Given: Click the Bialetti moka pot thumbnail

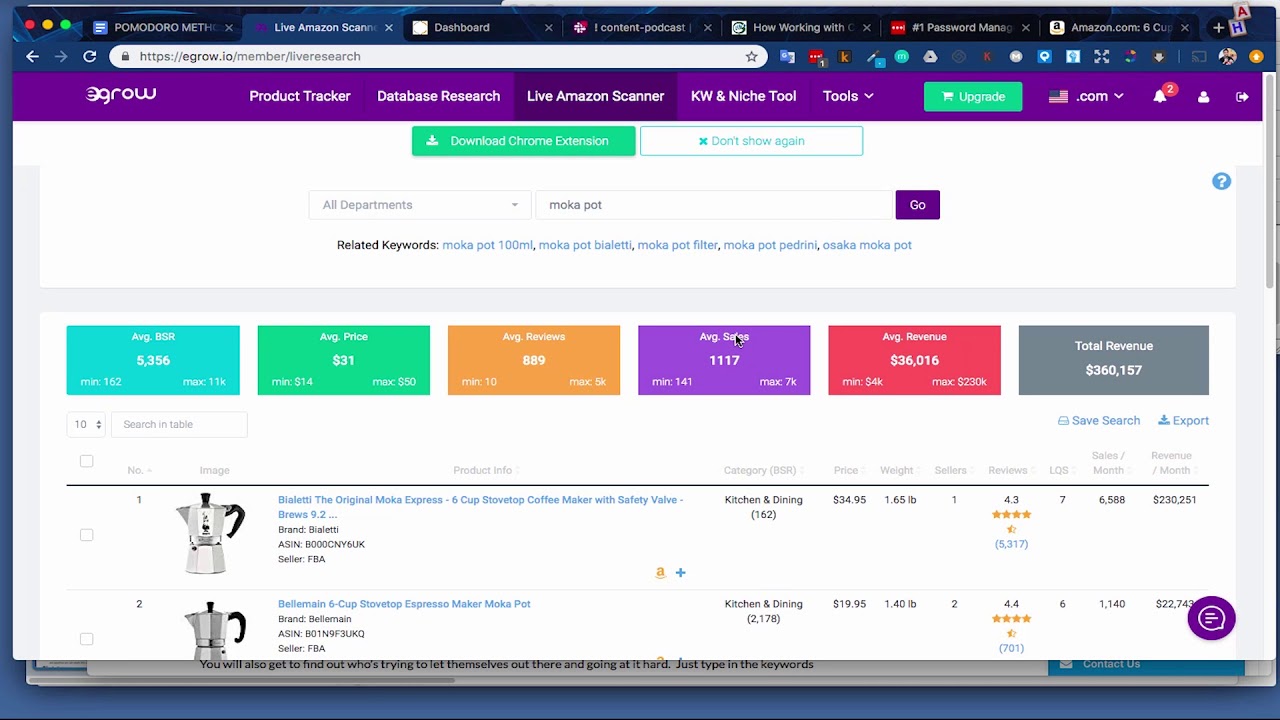Looking at the screenshot, I should [209, 533].
